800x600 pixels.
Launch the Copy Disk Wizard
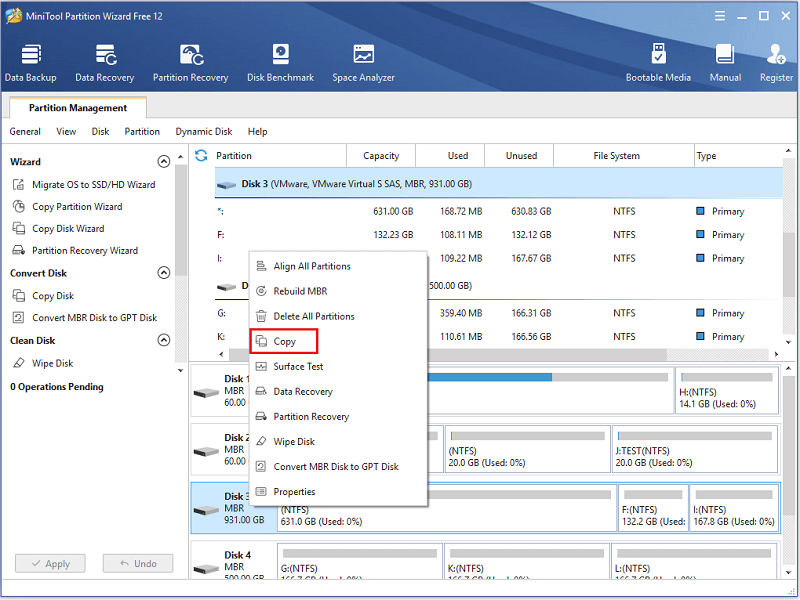(58, 228)
